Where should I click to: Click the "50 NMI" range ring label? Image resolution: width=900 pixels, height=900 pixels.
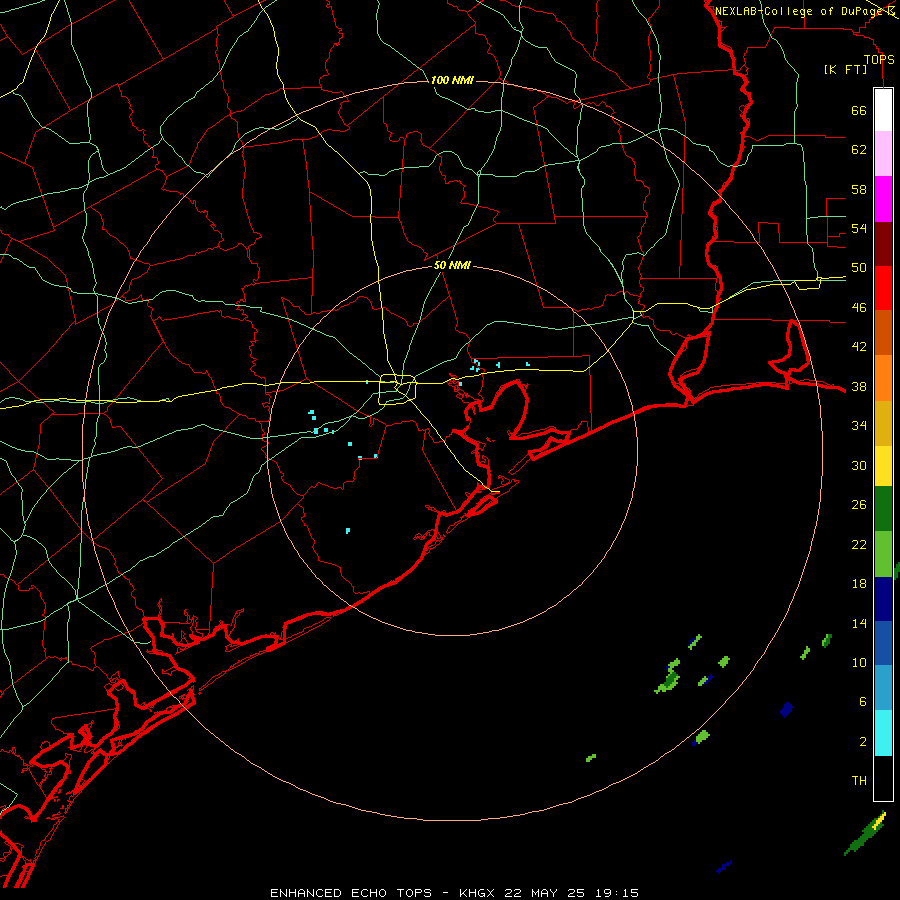pyautogui.click(x=452, y=265)
